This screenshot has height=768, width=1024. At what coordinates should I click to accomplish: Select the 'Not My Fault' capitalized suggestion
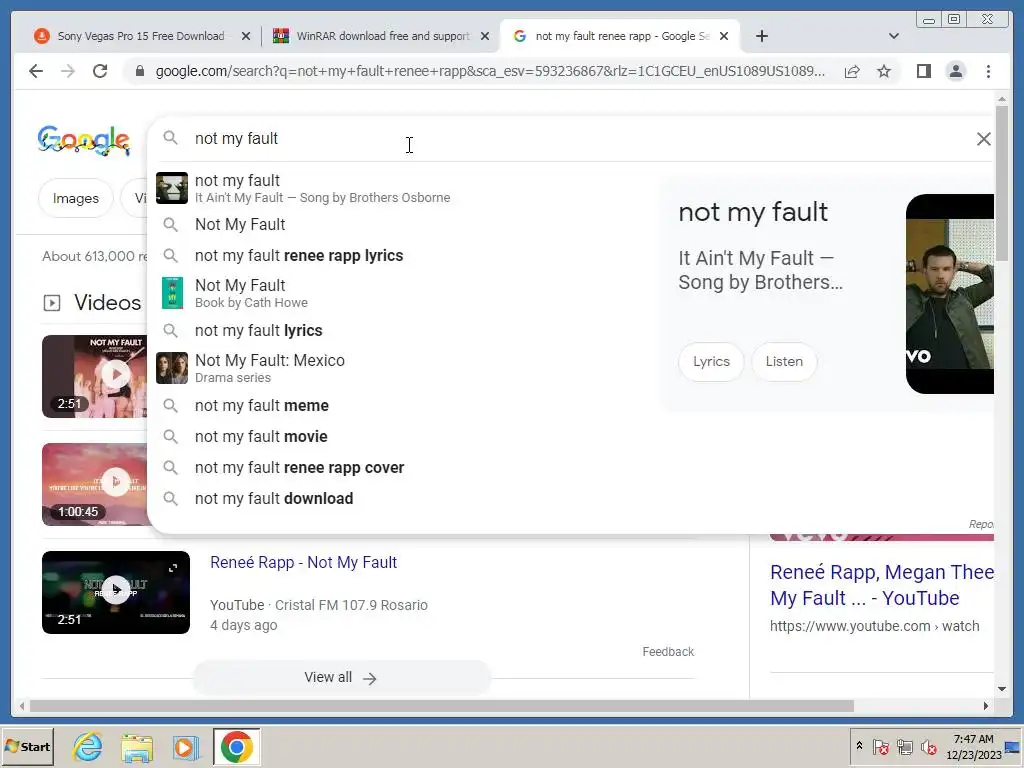tap(405, 225)
